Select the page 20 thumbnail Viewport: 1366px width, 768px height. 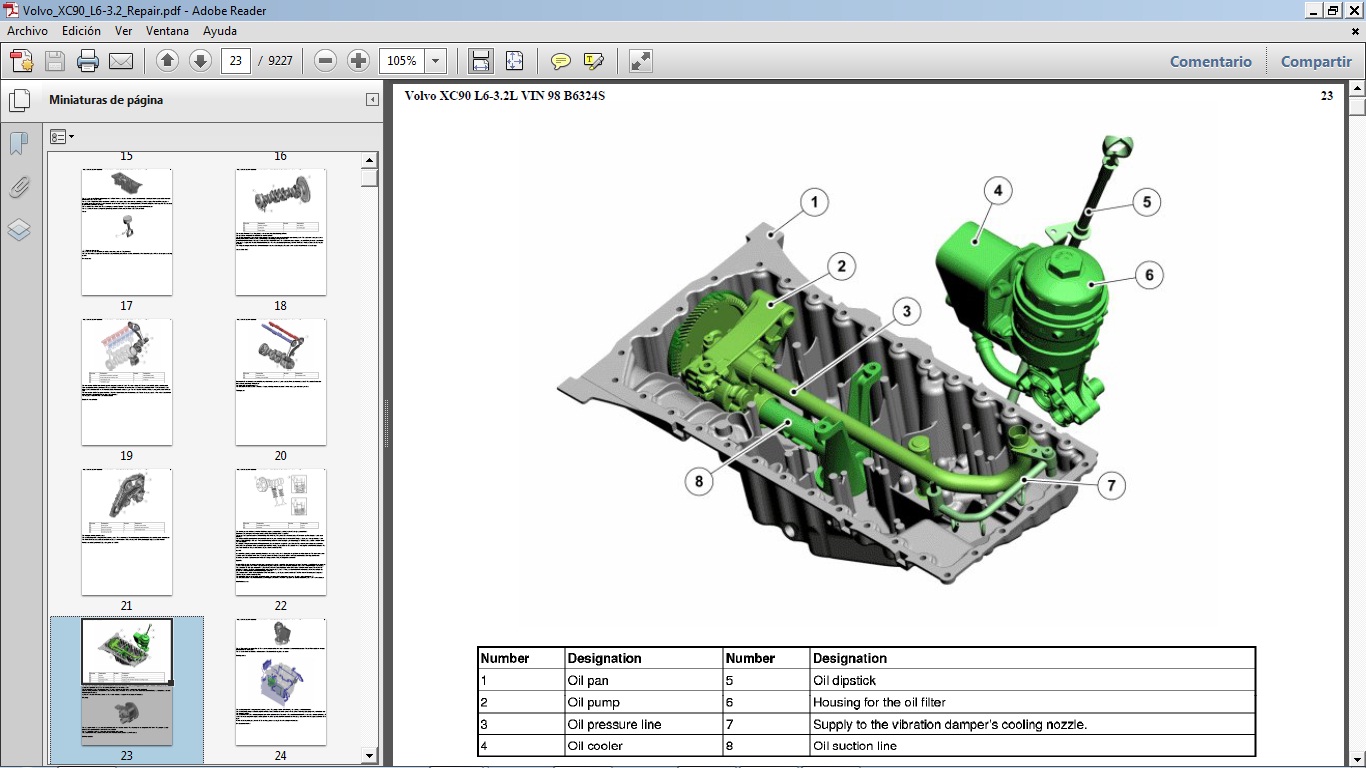click(x=281, y=382)
